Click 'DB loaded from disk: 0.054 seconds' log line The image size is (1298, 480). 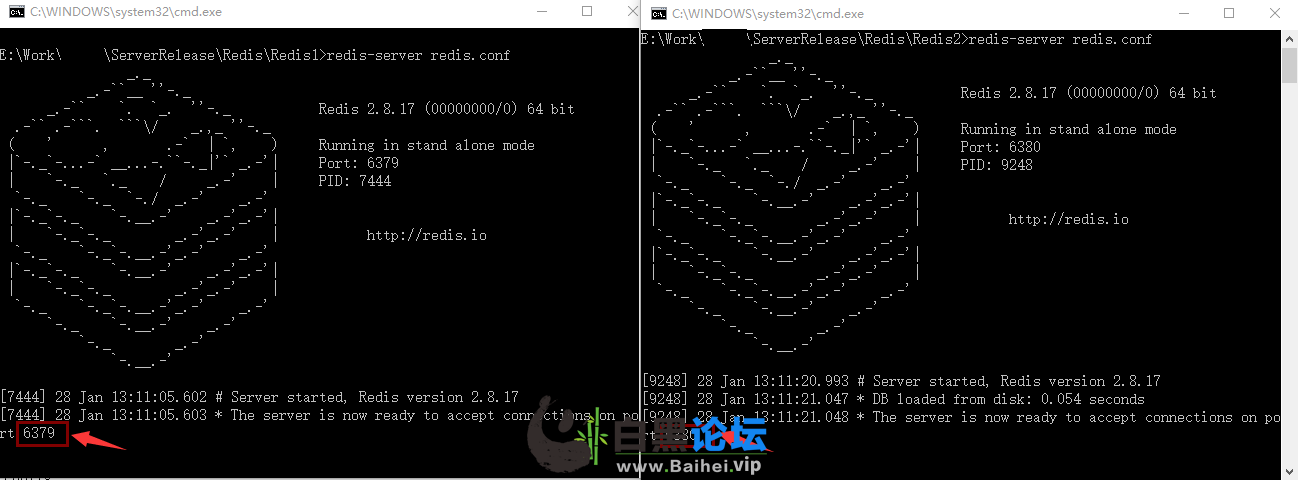(893, 399)
